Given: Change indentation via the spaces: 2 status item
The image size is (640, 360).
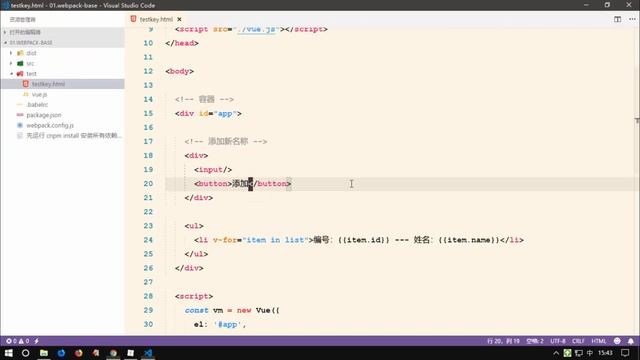Looking at the screenshot, I should pyautogui.click(x=535, y=341).
